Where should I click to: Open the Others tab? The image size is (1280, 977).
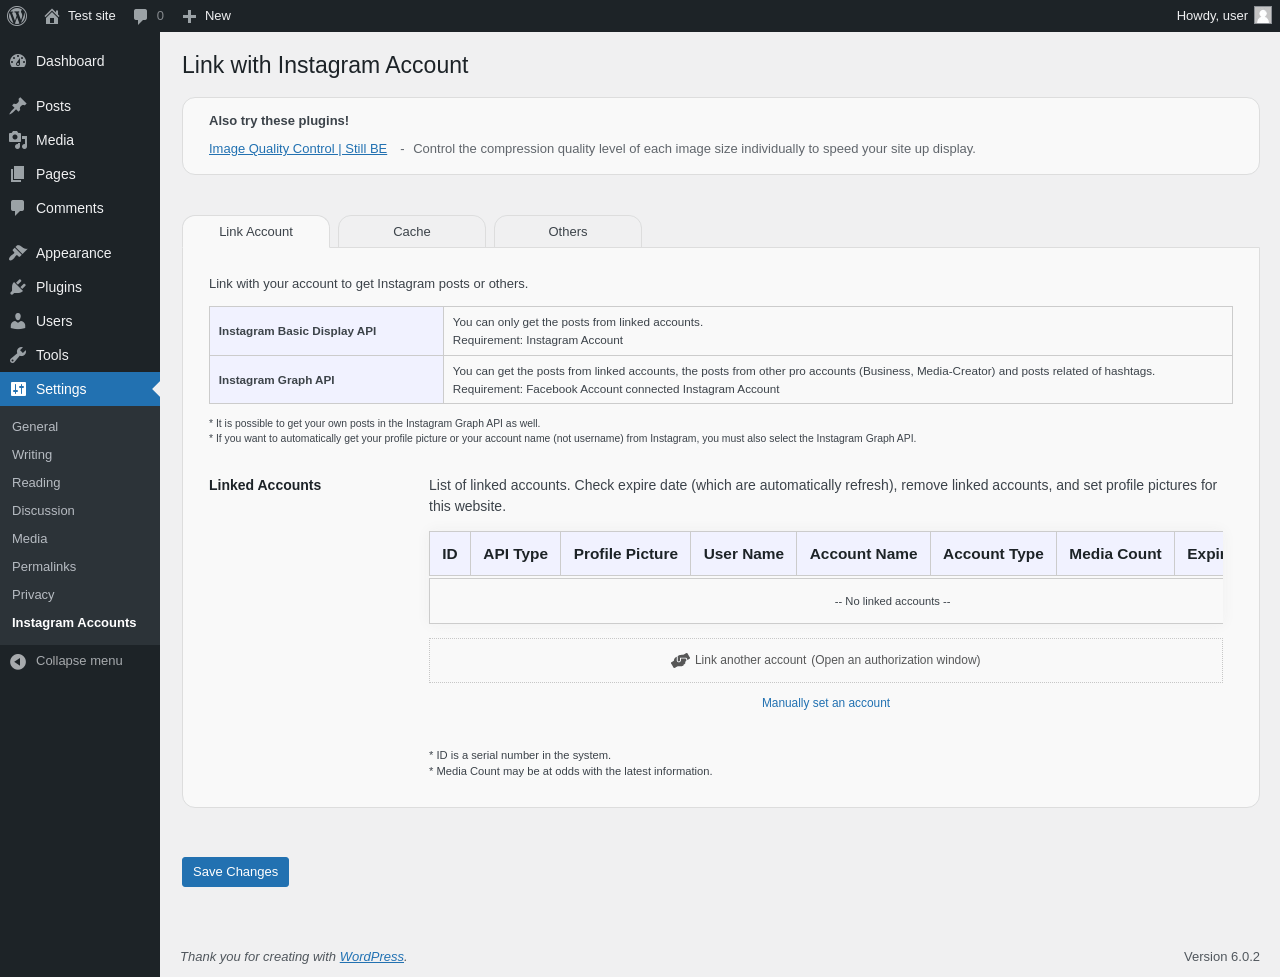(x=568, y=232)
